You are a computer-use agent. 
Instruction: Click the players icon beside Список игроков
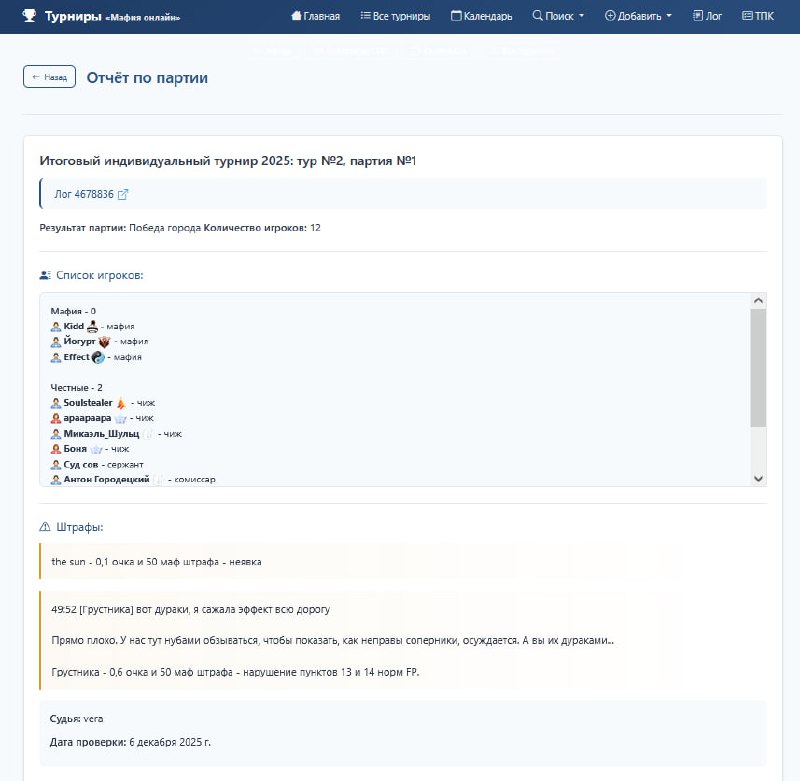click(45, 275)
